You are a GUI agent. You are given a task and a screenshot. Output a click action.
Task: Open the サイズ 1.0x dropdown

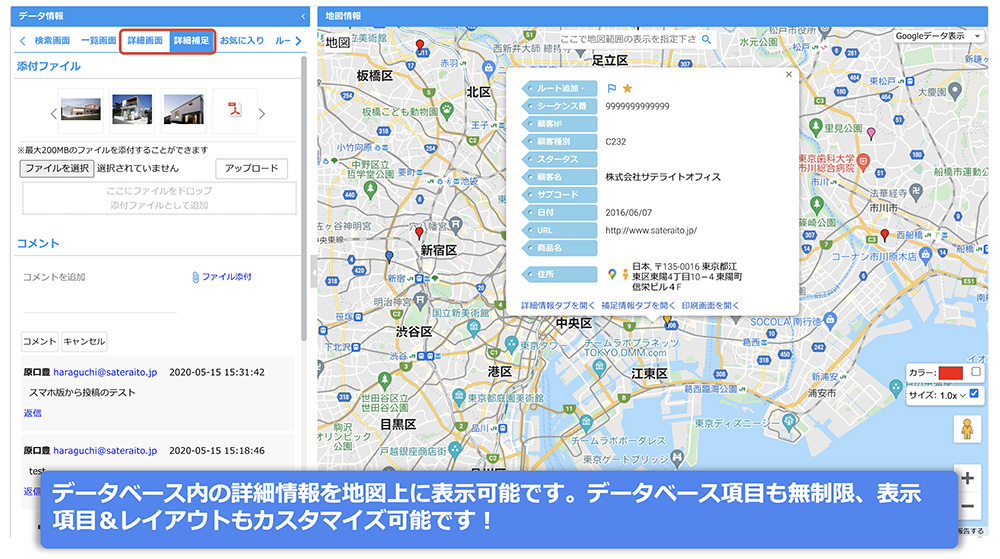click(953, 396)
